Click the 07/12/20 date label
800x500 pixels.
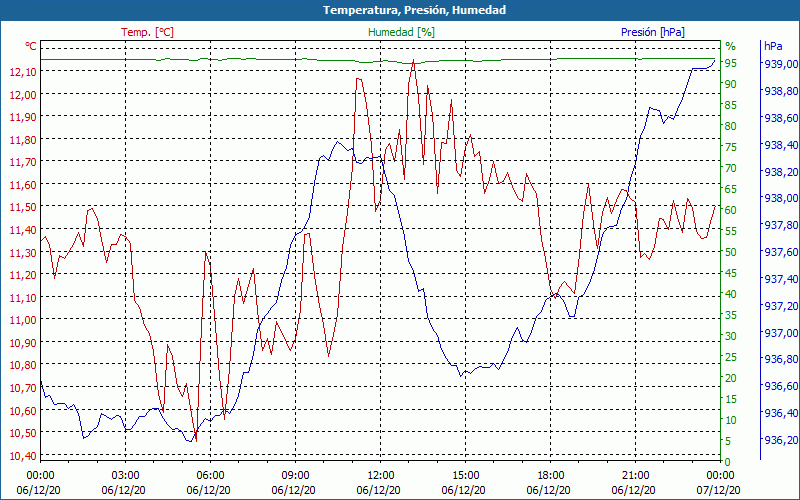(718, 491)
